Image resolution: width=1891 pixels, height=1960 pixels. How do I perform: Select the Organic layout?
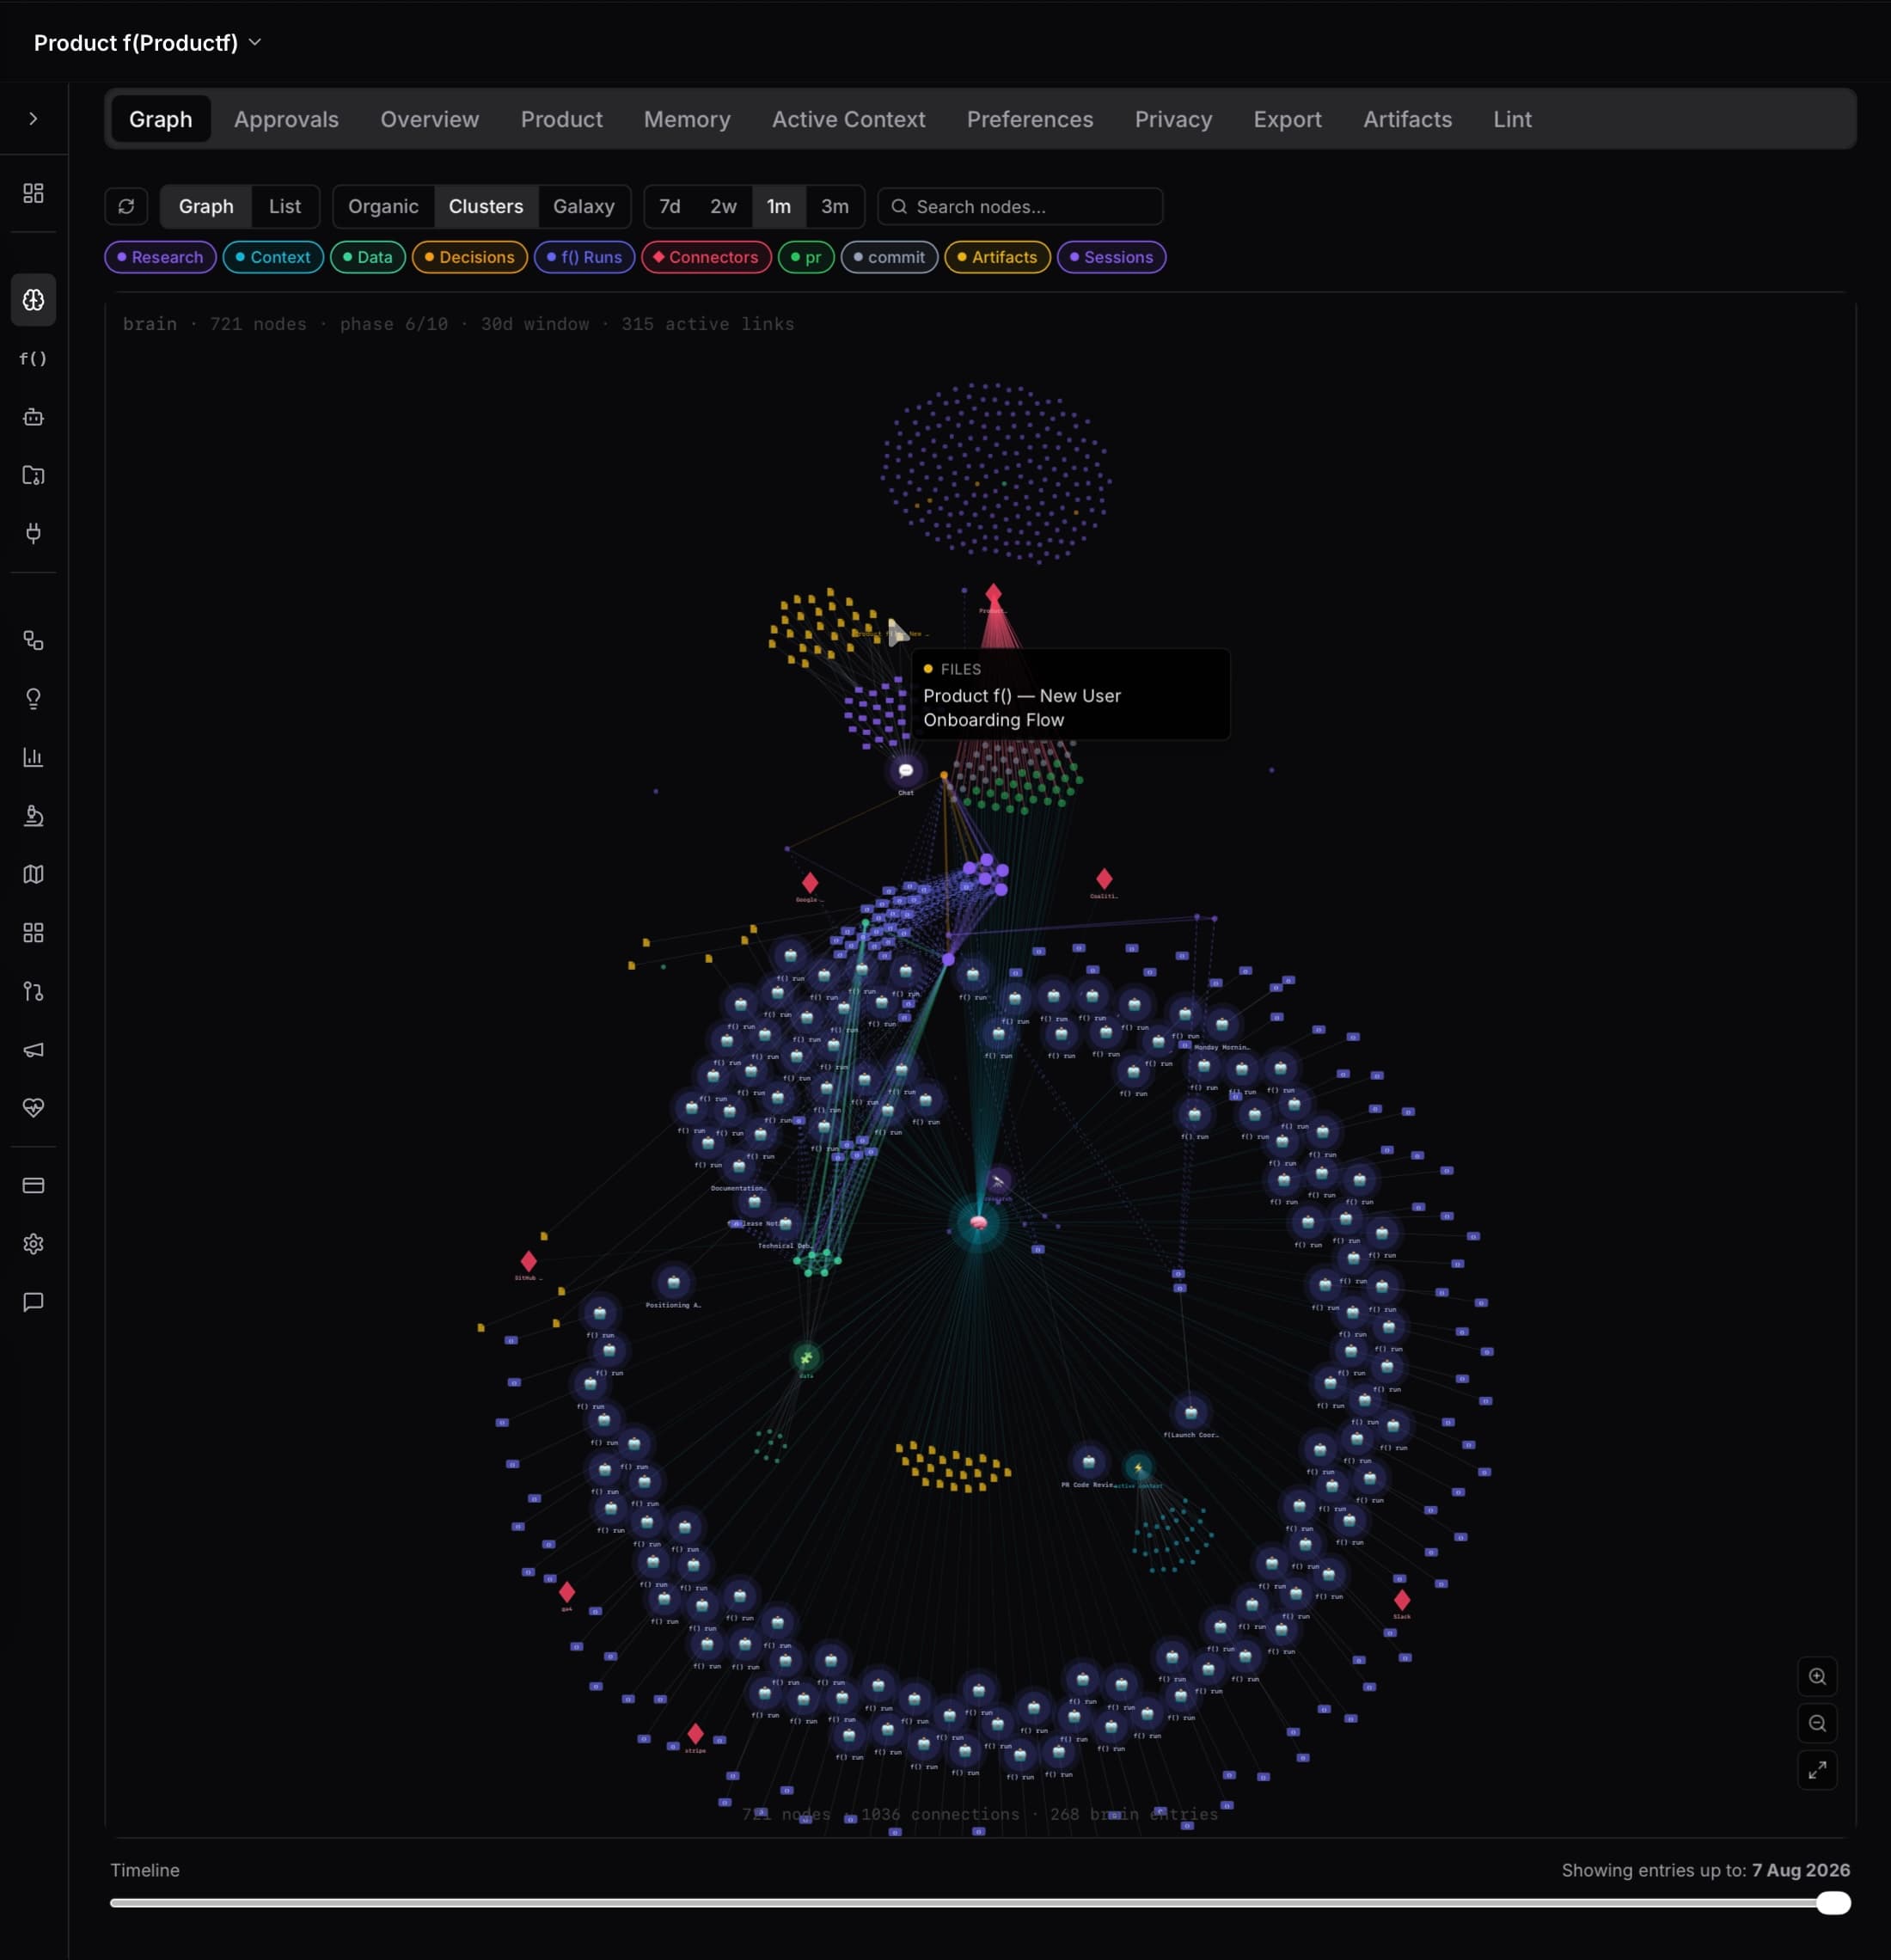[x=383, y=206]
